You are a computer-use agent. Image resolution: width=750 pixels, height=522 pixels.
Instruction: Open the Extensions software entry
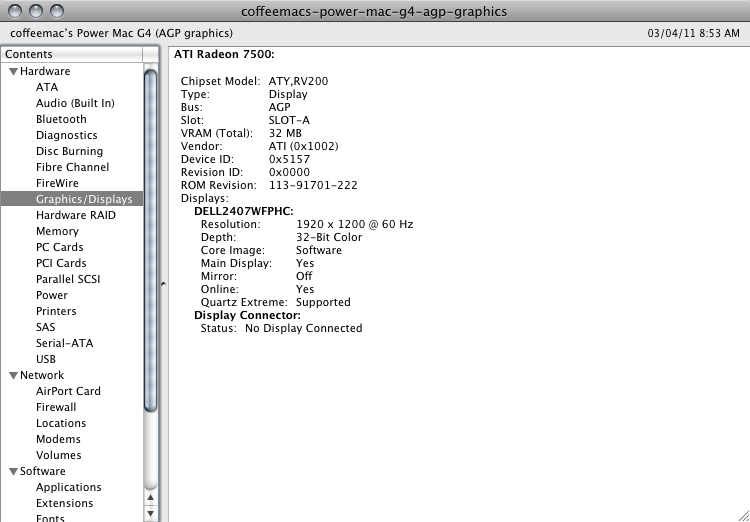(x=64, y=503)
